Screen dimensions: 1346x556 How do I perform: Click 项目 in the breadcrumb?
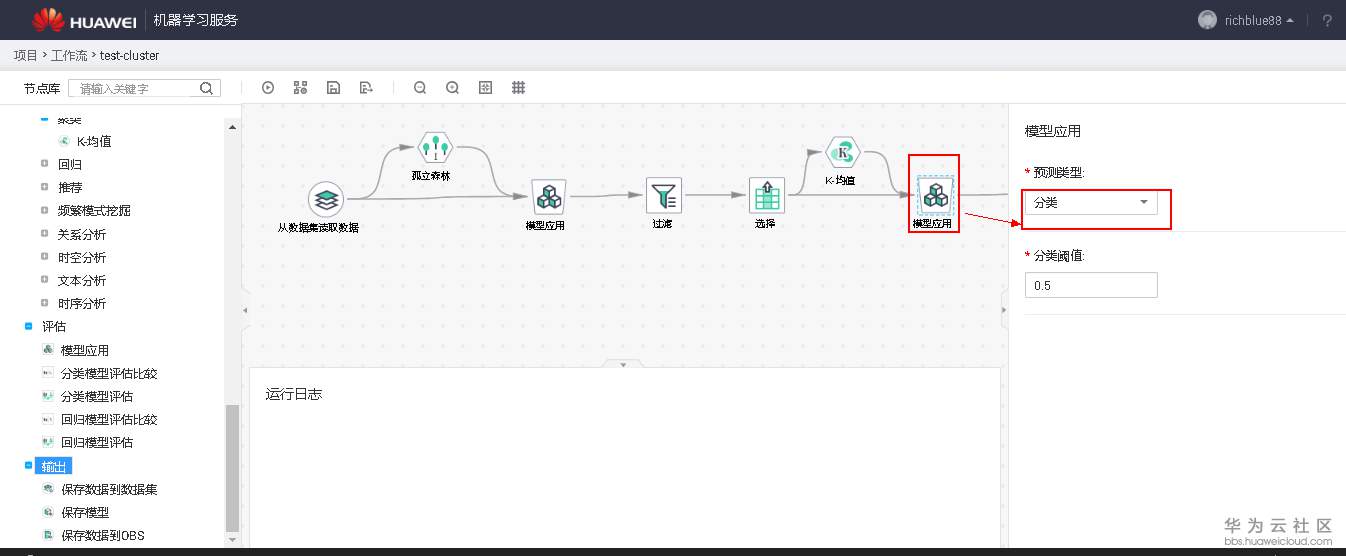click(25, 55)
